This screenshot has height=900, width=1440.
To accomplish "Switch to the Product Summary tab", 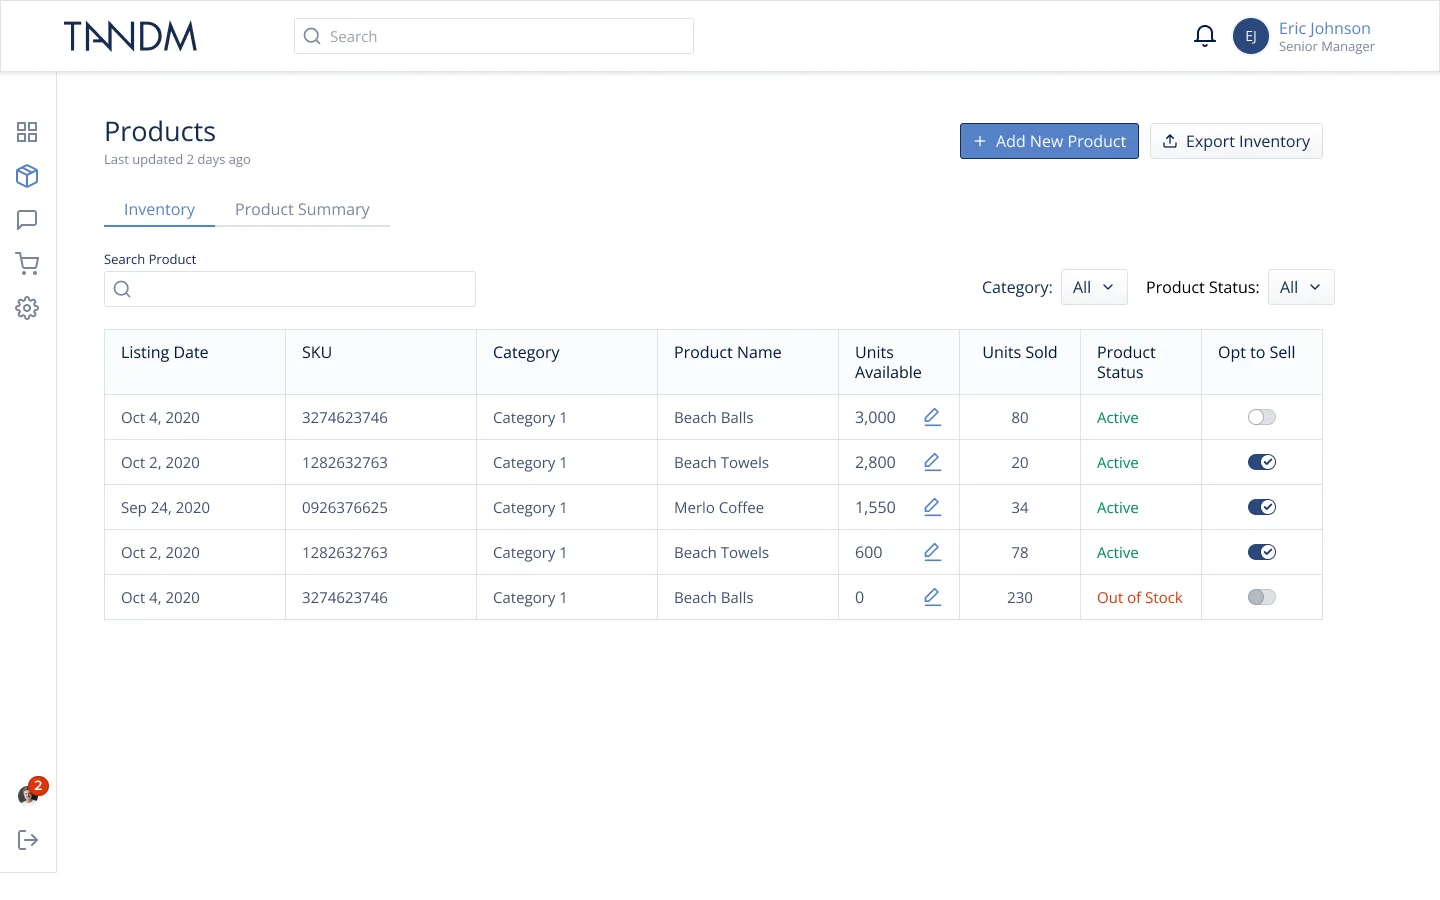I will 302,209.
